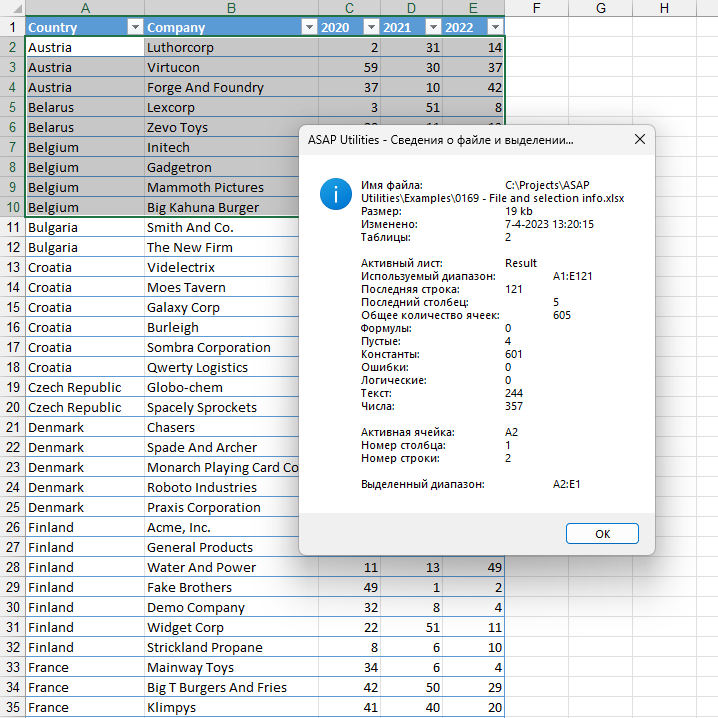Click cell containing Roboto Industries
This screenshot has height=718, width=718.
tap(222, 487)
